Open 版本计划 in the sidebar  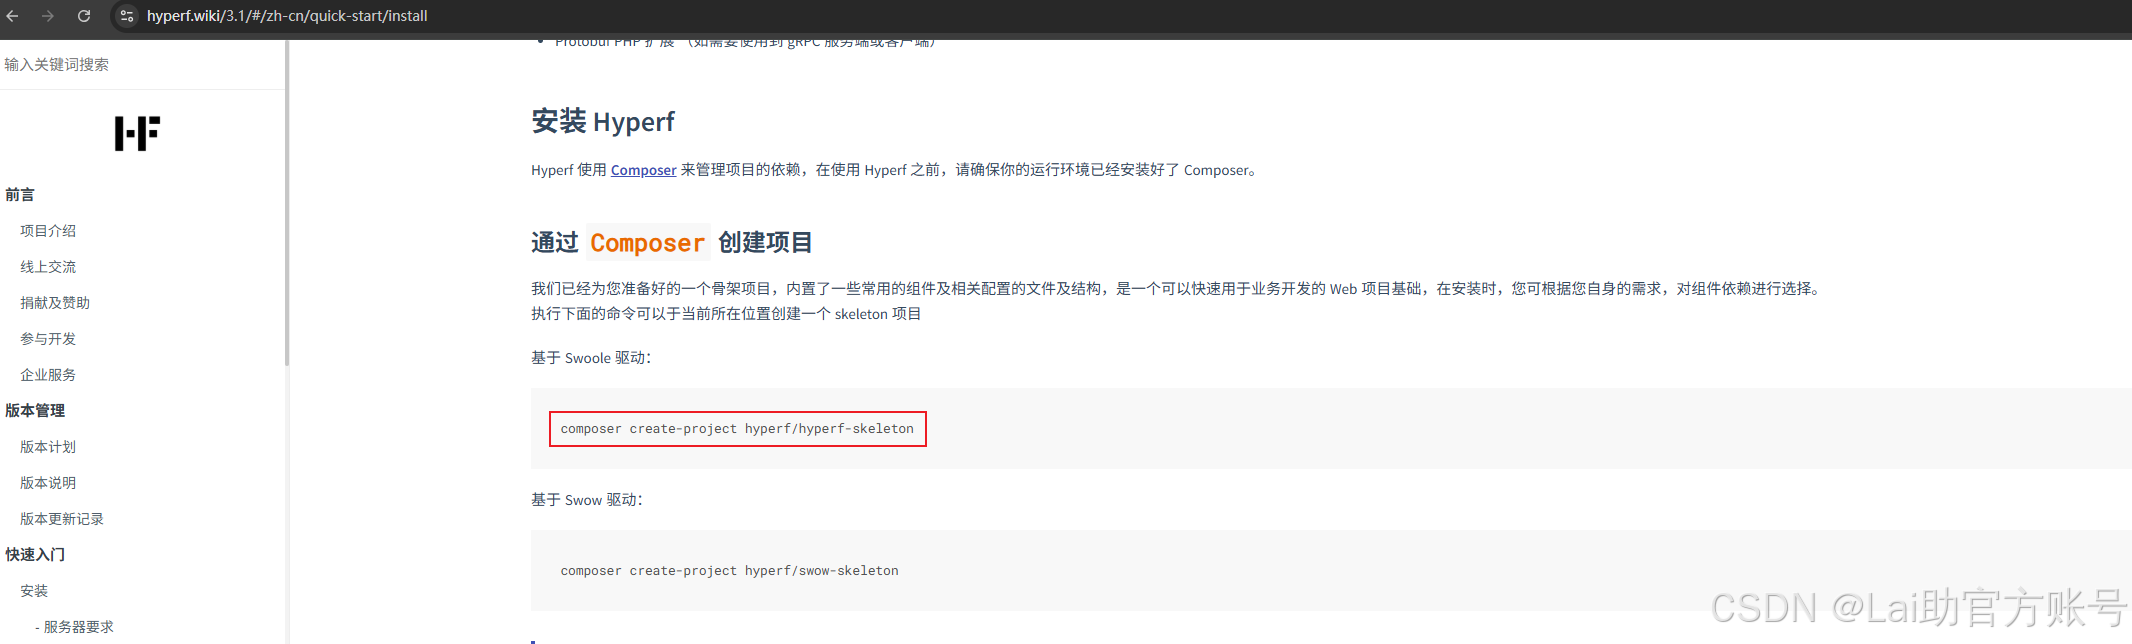click(x=48, y=447)
